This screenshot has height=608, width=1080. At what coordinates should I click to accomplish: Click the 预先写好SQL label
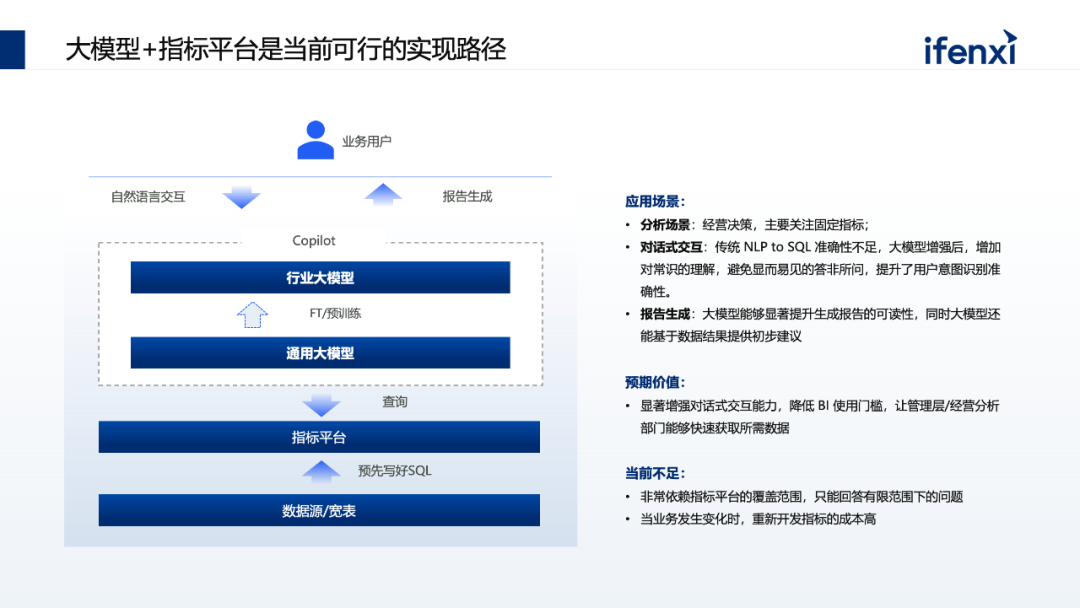pos(395,470)
